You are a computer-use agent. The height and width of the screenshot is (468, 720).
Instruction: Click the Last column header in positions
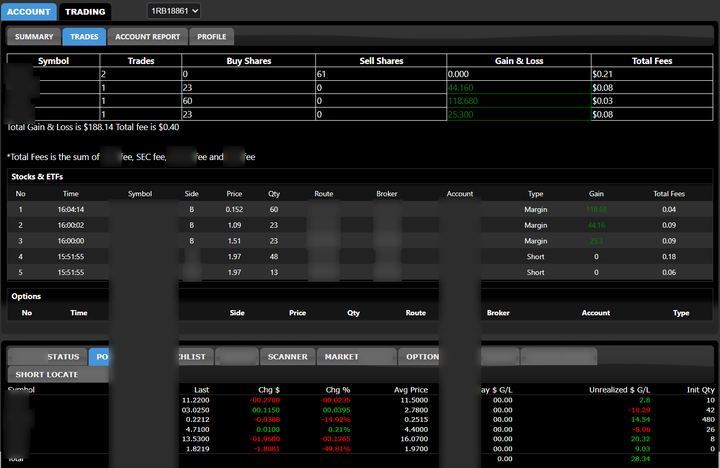tap(202, 389)
